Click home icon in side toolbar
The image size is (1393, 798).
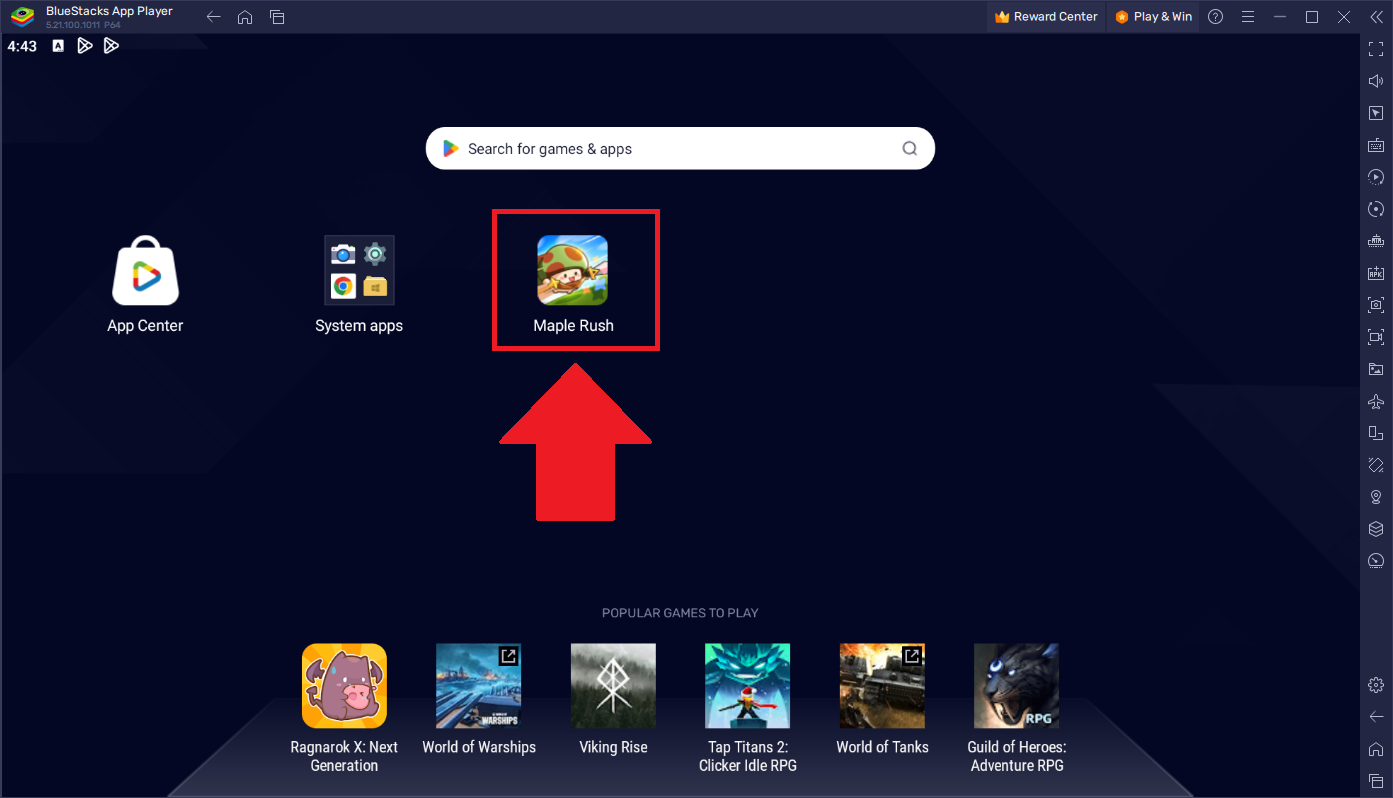(x=1376, y=749)
